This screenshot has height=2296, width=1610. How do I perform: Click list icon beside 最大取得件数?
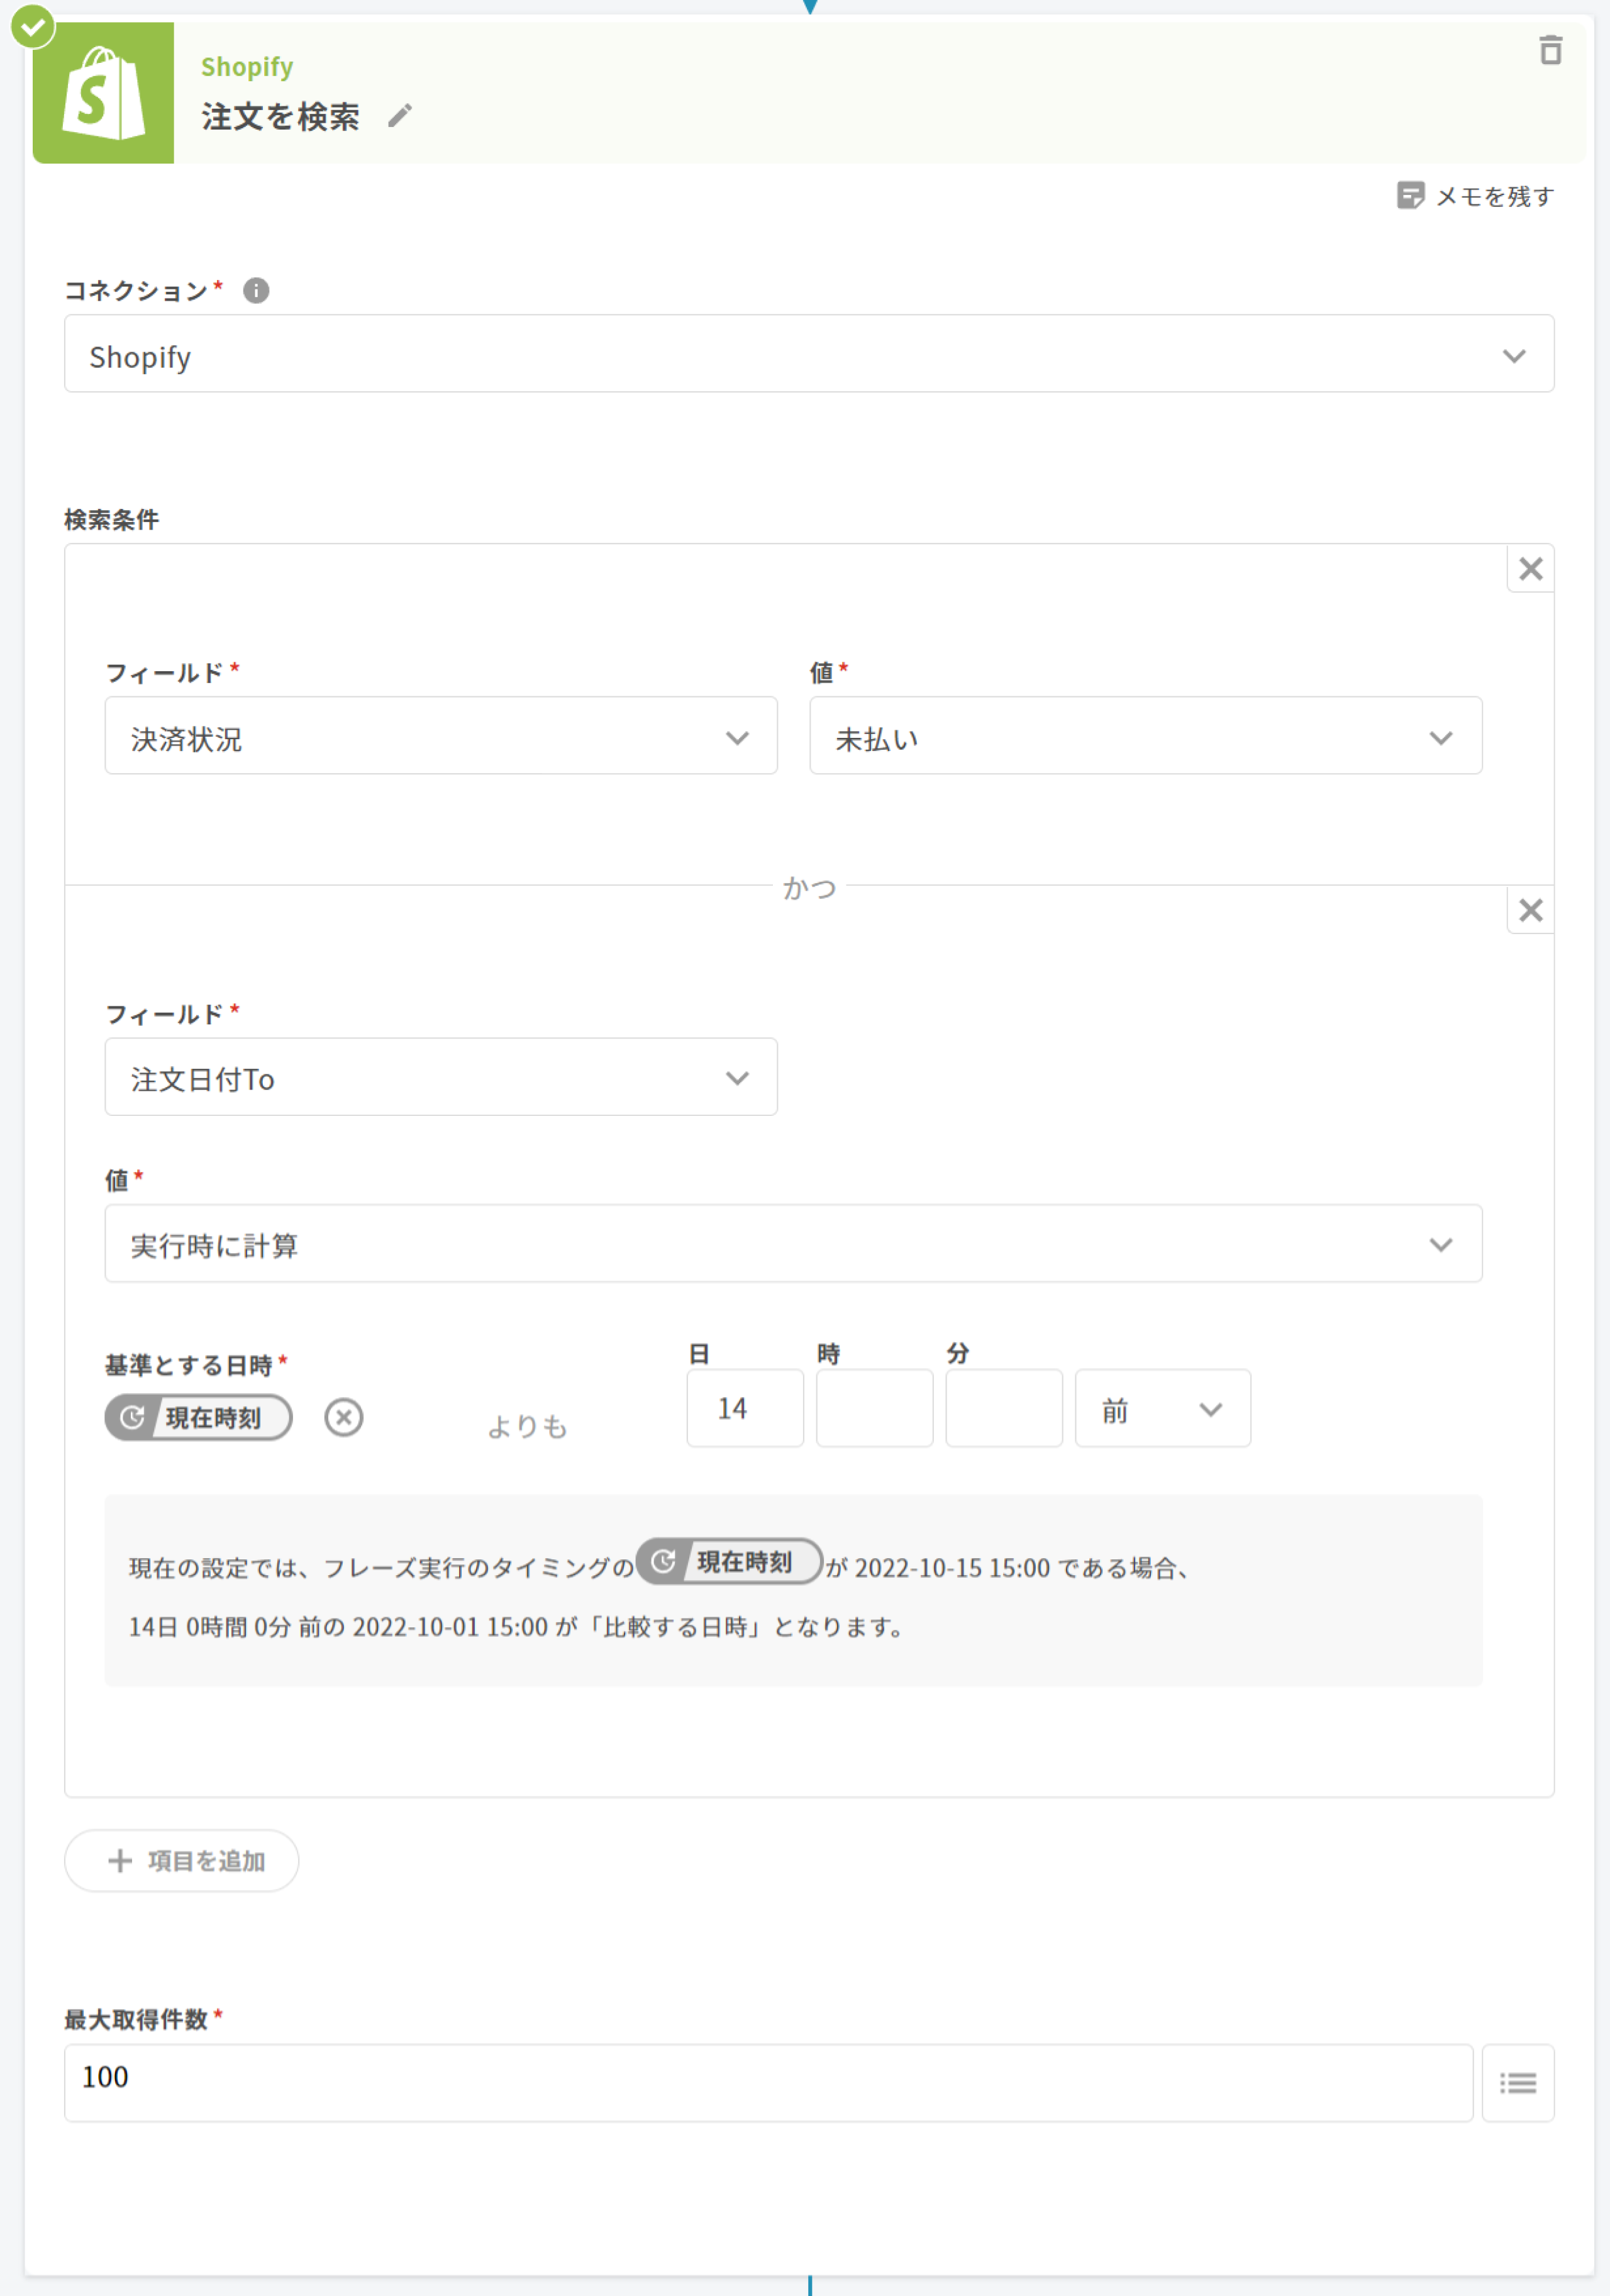(1517, 2083)
